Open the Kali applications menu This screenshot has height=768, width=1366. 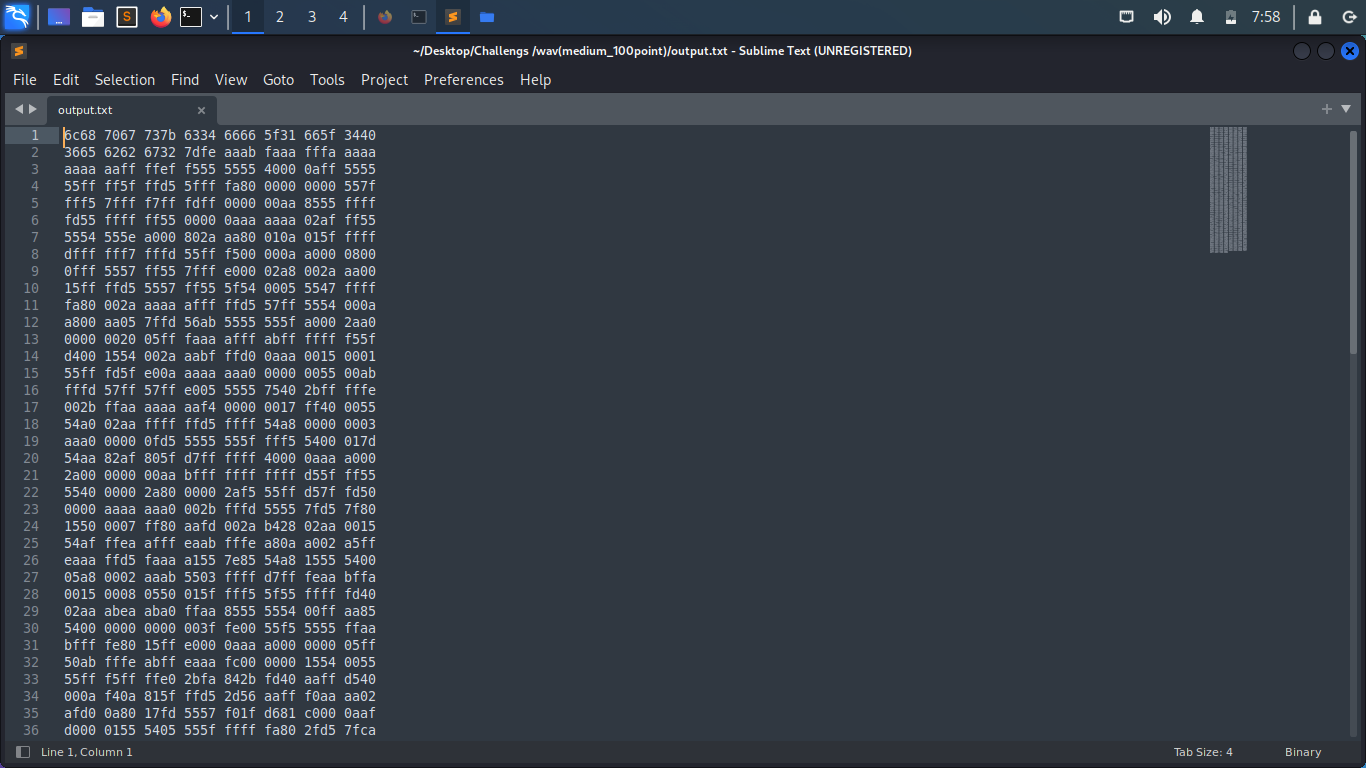coord(15,16)
